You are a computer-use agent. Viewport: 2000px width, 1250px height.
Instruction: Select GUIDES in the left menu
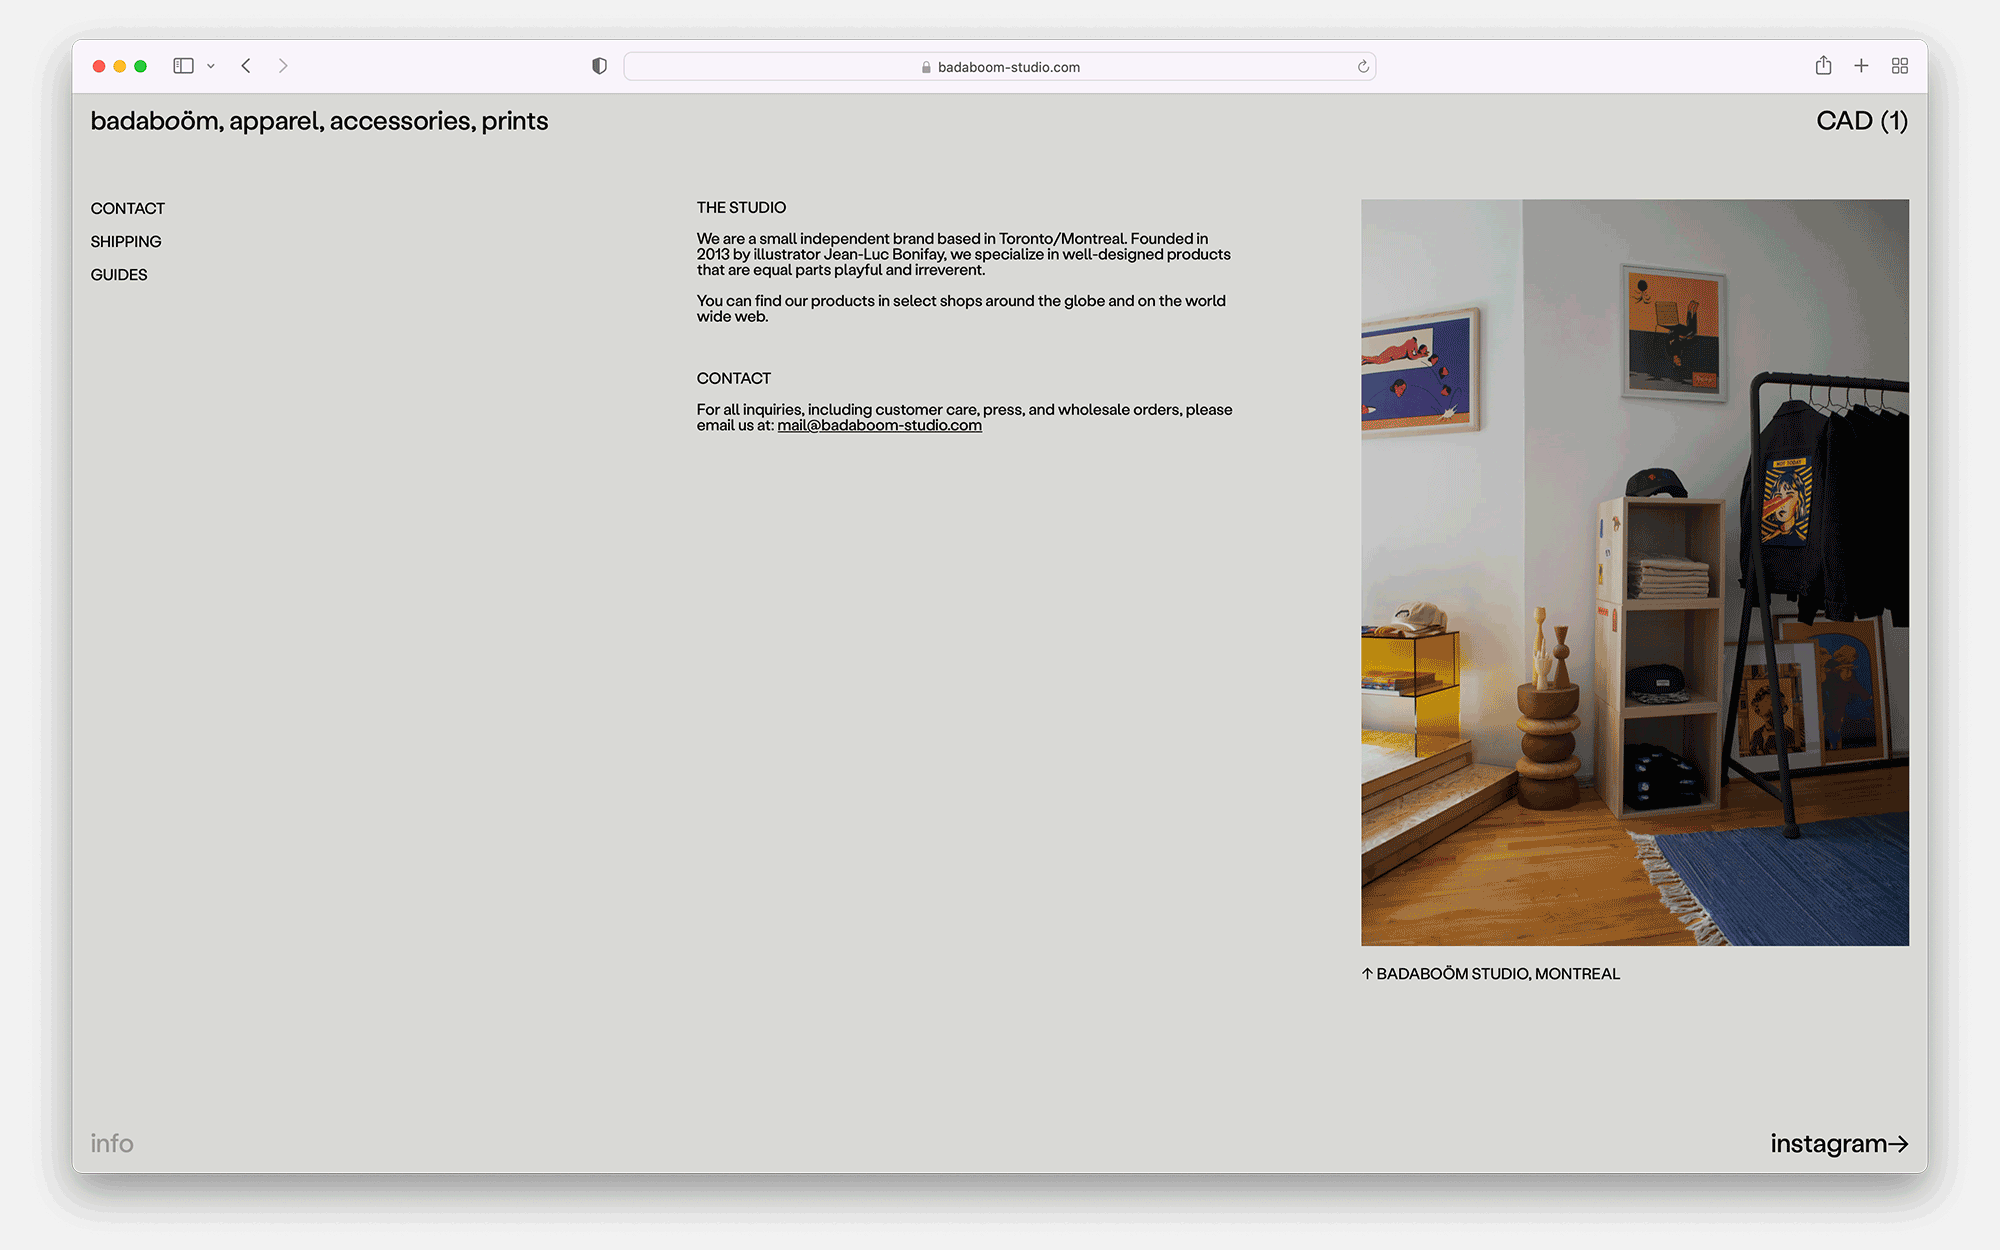119,274
